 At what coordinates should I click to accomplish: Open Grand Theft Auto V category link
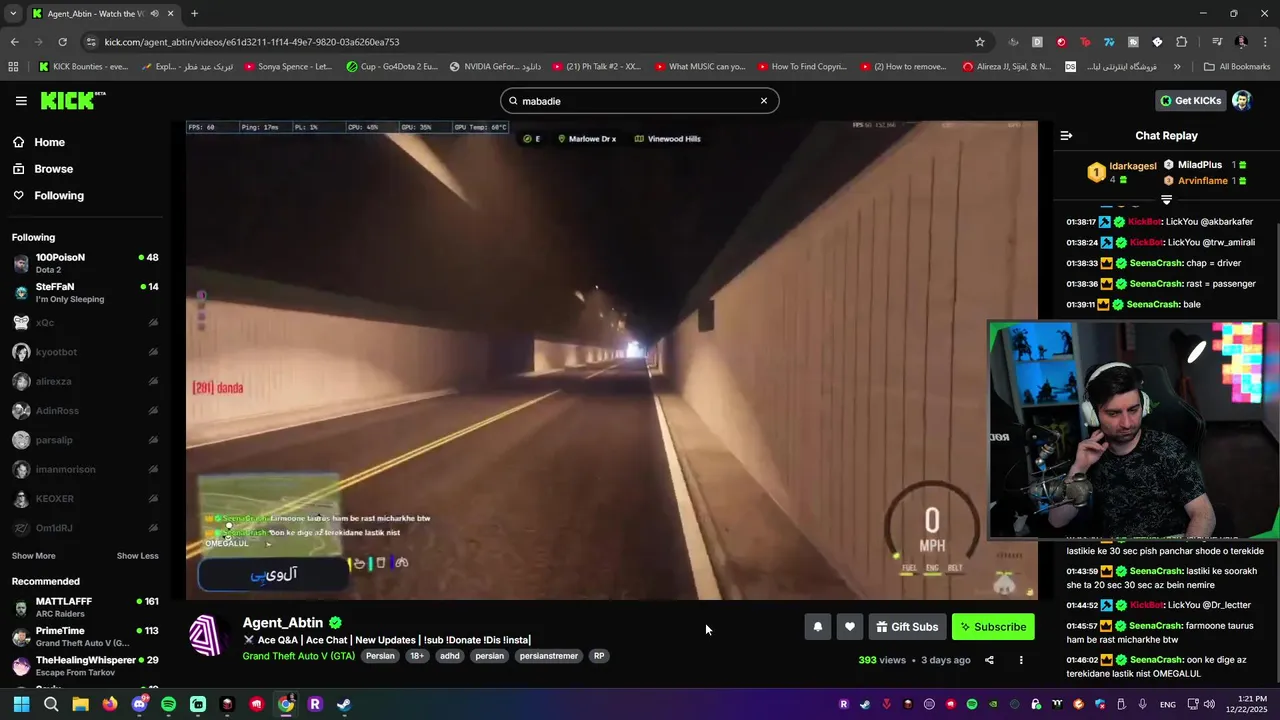(298, 656)
